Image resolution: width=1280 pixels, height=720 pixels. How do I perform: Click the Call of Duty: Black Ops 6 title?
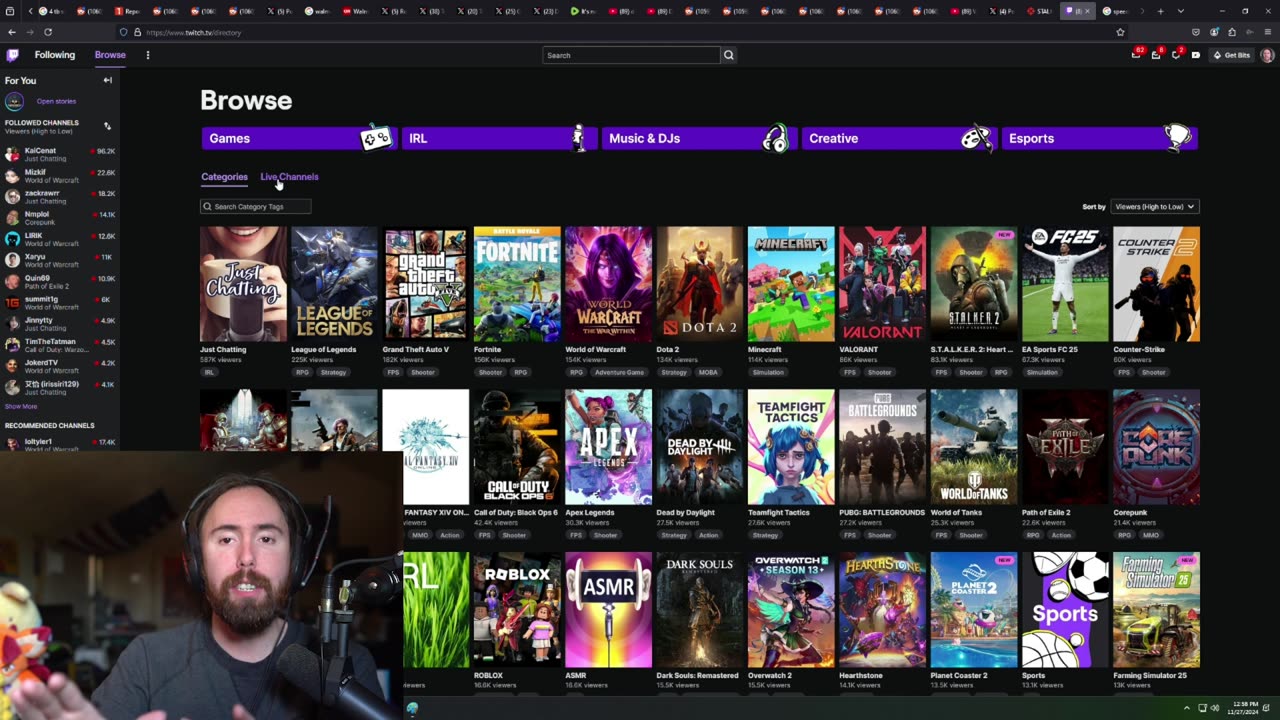(x=515, y=512)
